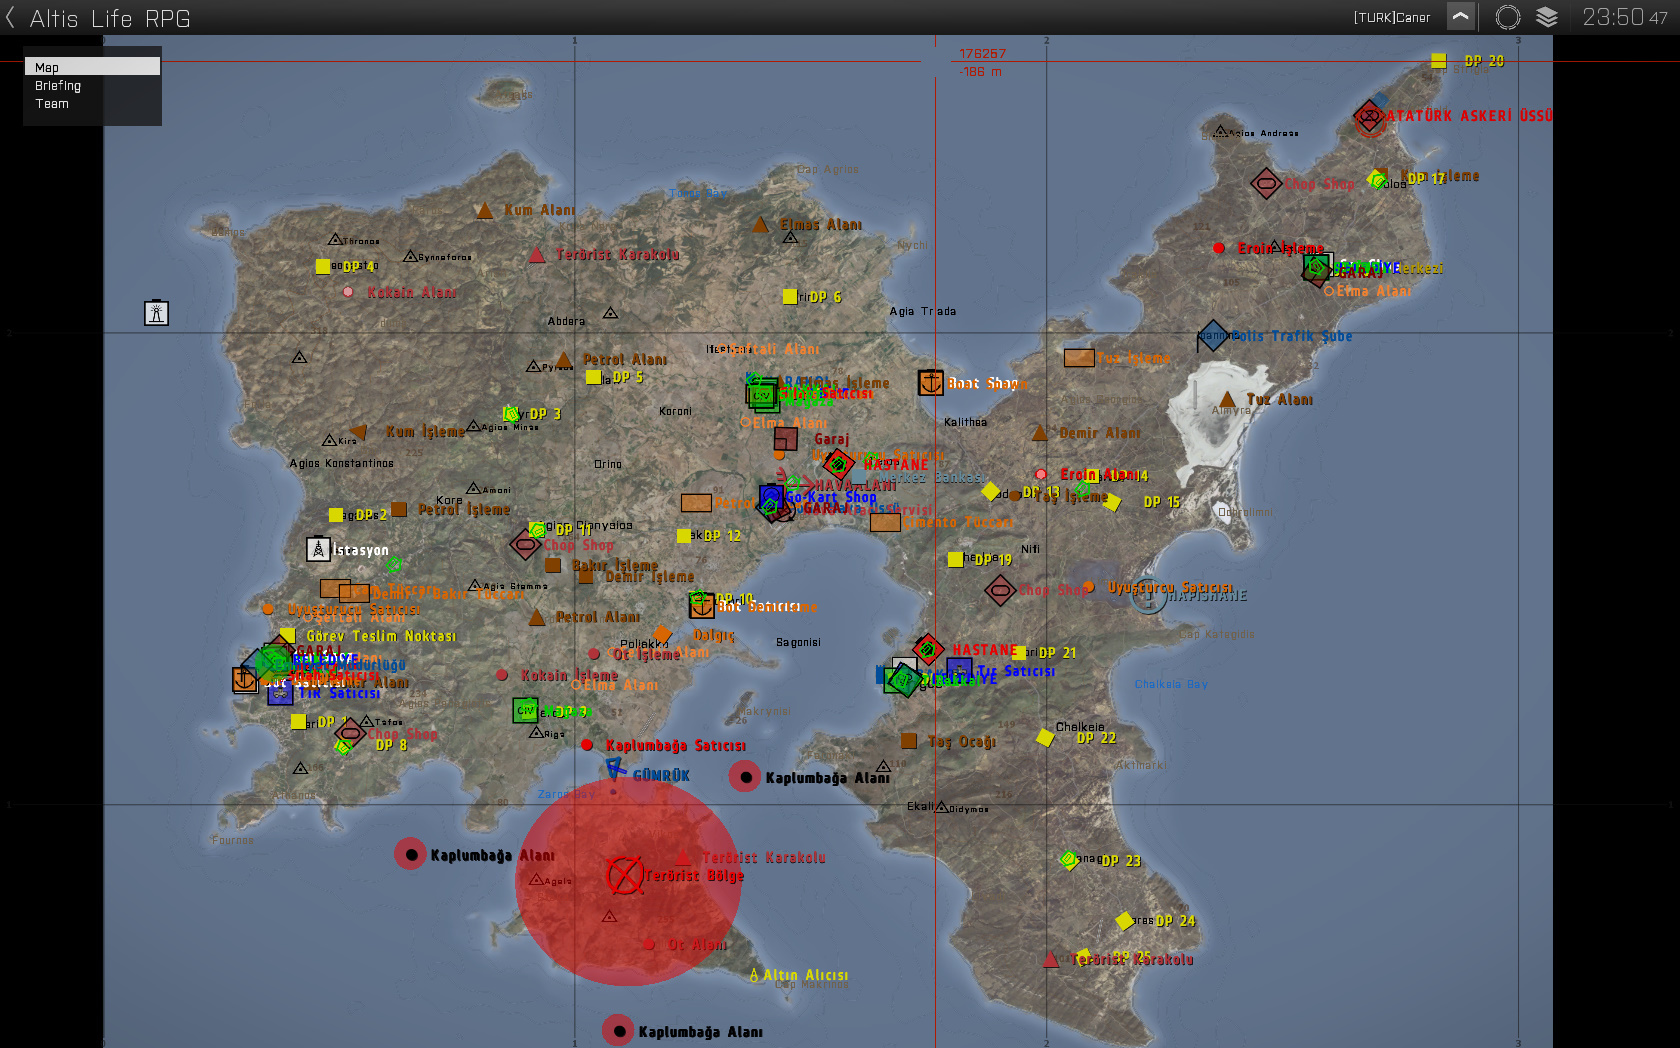This screenshot has width=1680, height=1048.
Task: Select the Map menu entry
Action: [x=92, y=67]
